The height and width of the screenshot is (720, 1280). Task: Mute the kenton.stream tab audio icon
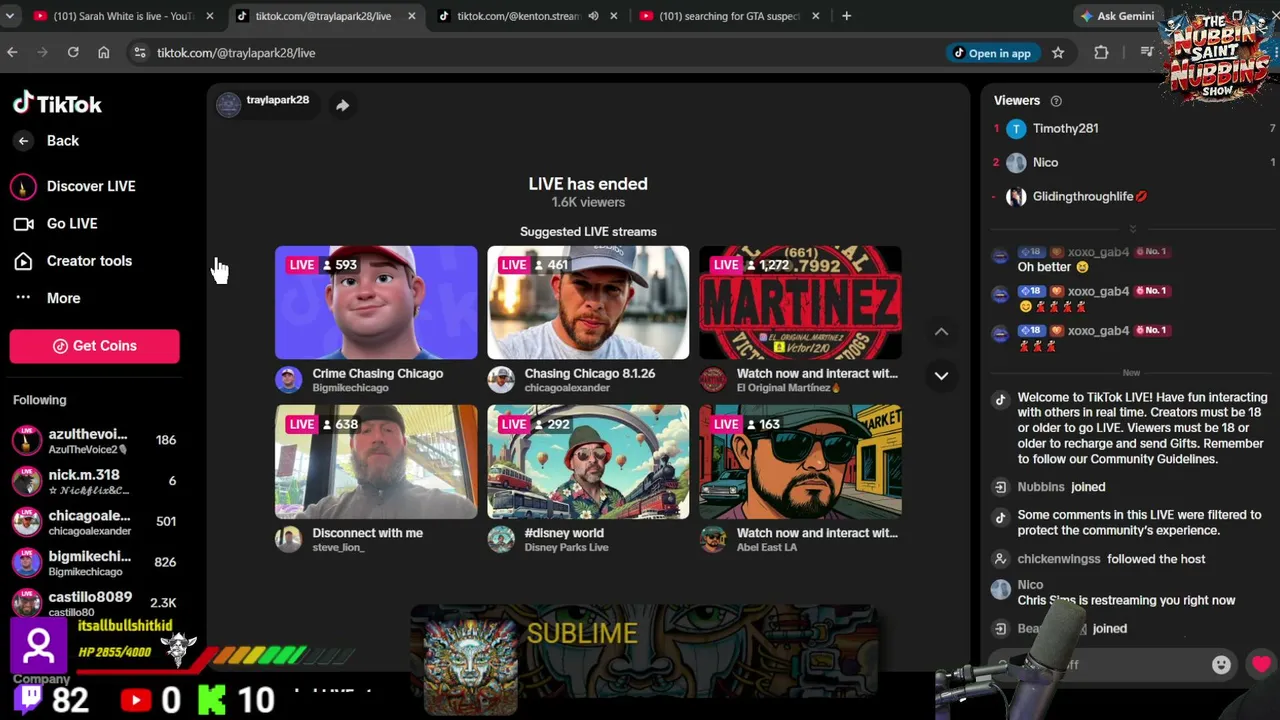[x=593, y=16]
